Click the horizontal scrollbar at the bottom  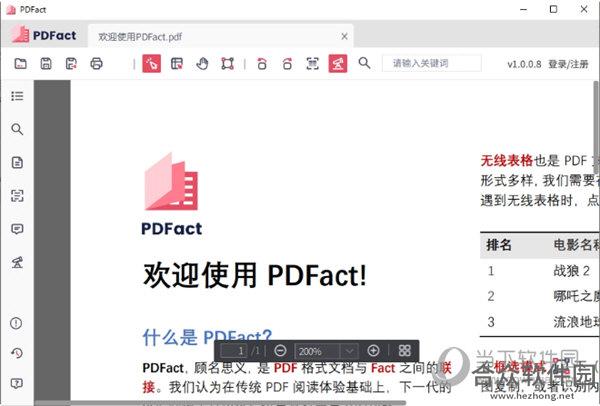220,403
